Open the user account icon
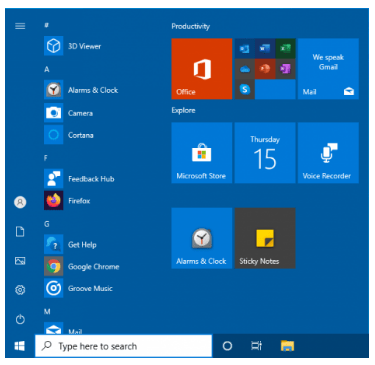Image resolution: width=375 pixels, height=365 pixels. (x=20, y=202)
